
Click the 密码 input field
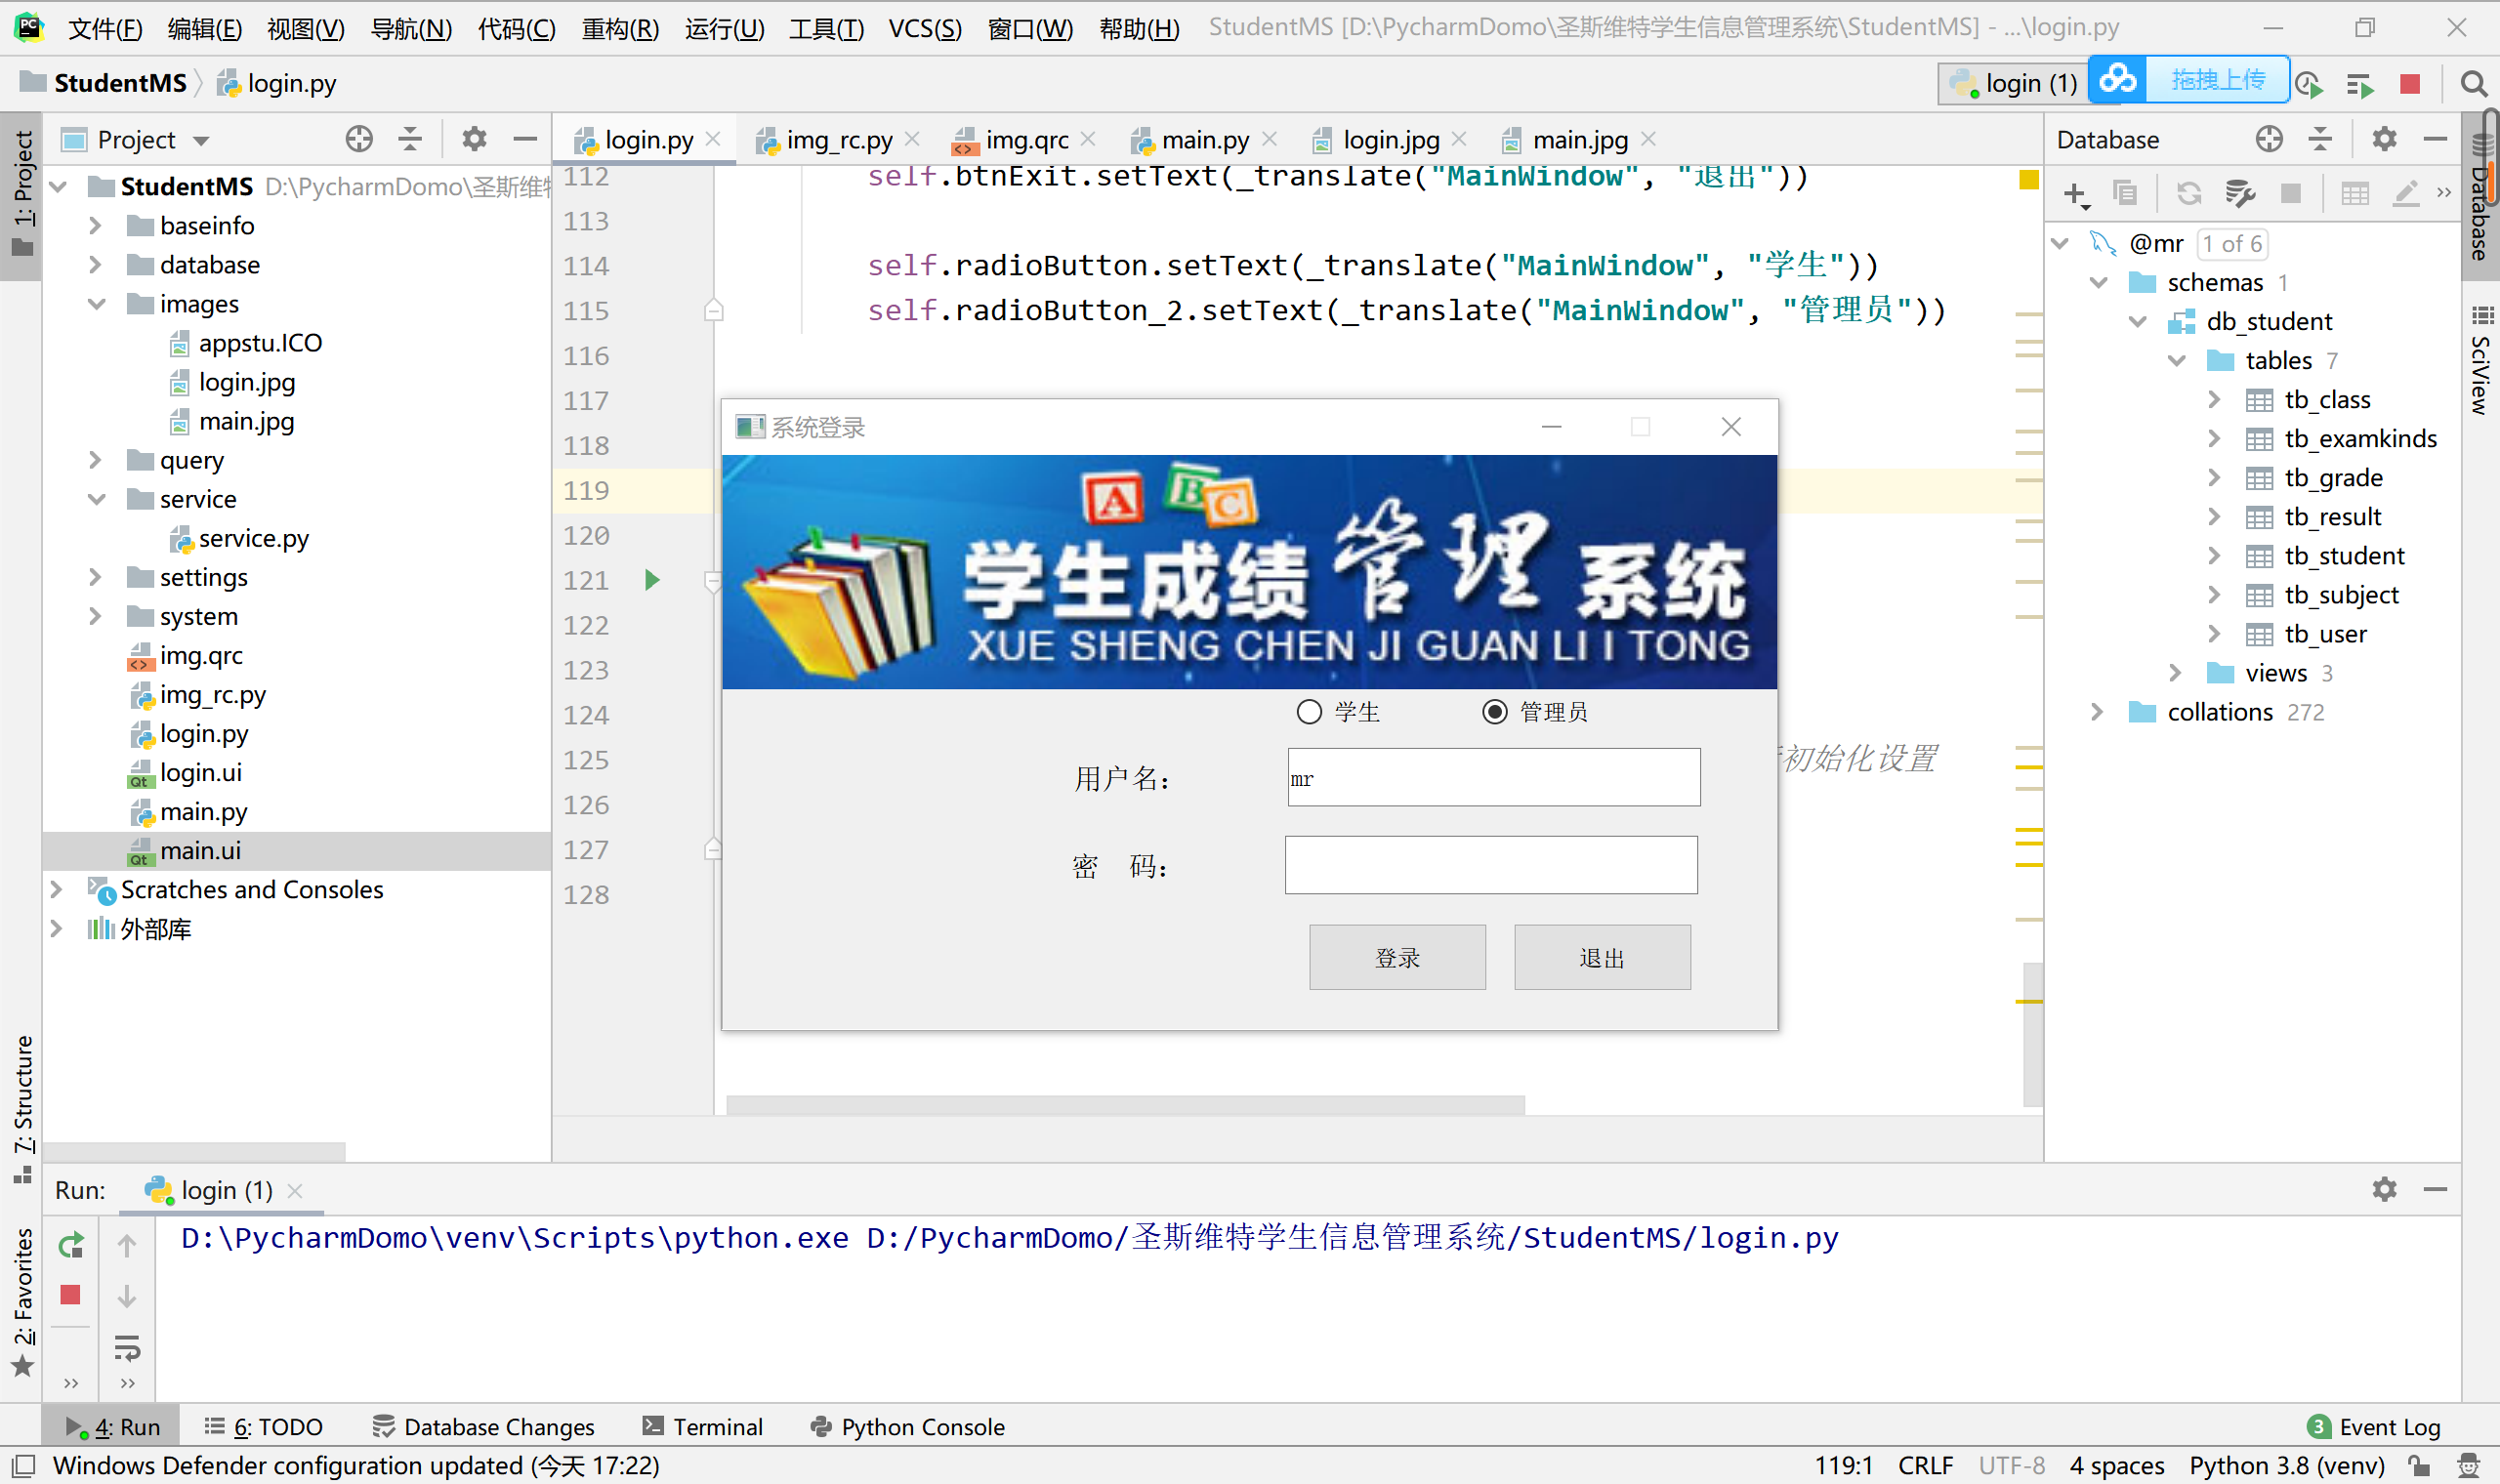[x=1491, y=865]
